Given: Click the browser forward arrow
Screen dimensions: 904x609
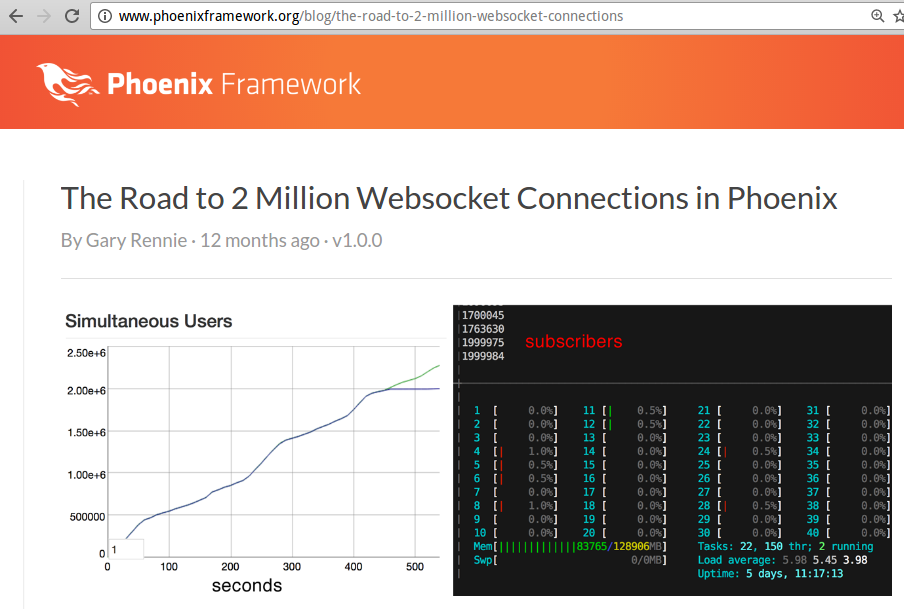Looking at the screenshot, I should pos(44,16).
